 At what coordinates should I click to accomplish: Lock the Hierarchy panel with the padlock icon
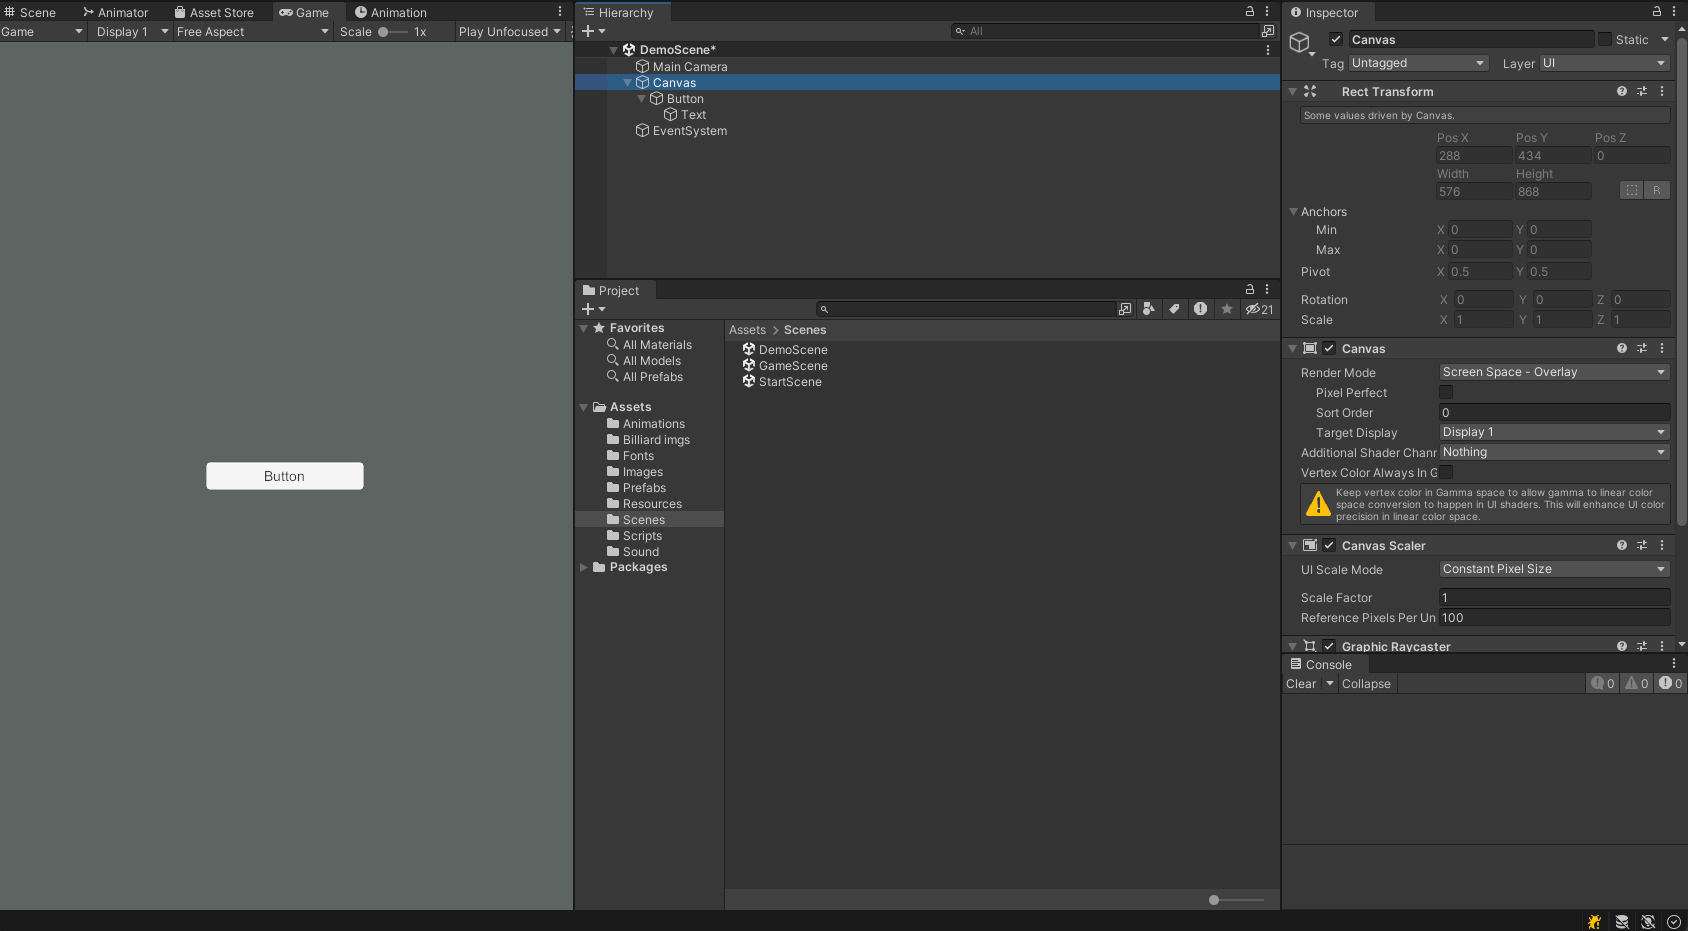tap(1249, 12)
